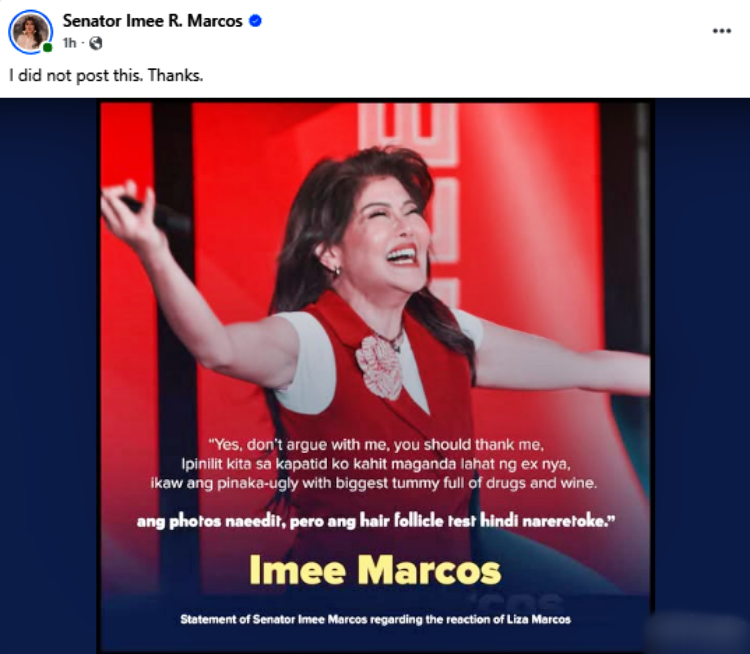Click the yellow "Imee Marcos" title in graphic
This screenshot has height=654, width=750.
375,570
